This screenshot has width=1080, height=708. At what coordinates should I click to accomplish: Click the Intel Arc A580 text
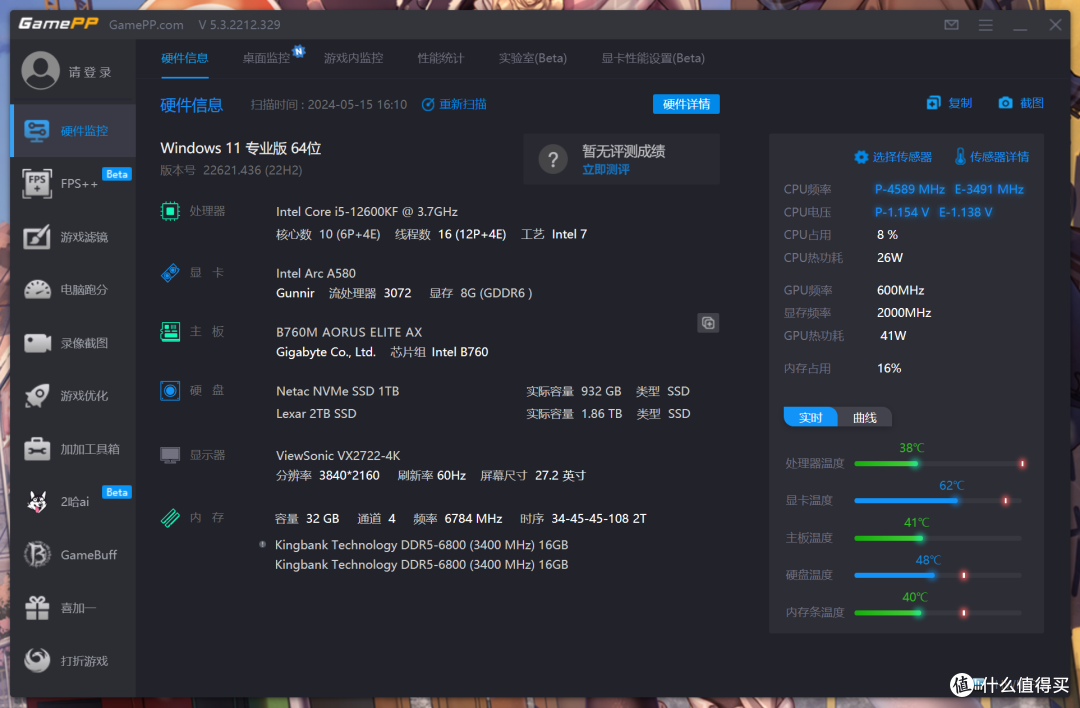[x=315, y=273]
